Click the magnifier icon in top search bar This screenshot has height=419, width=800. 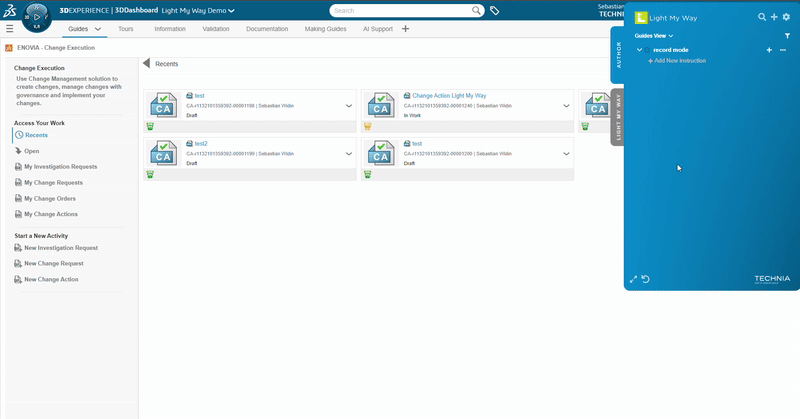[476, 10]
